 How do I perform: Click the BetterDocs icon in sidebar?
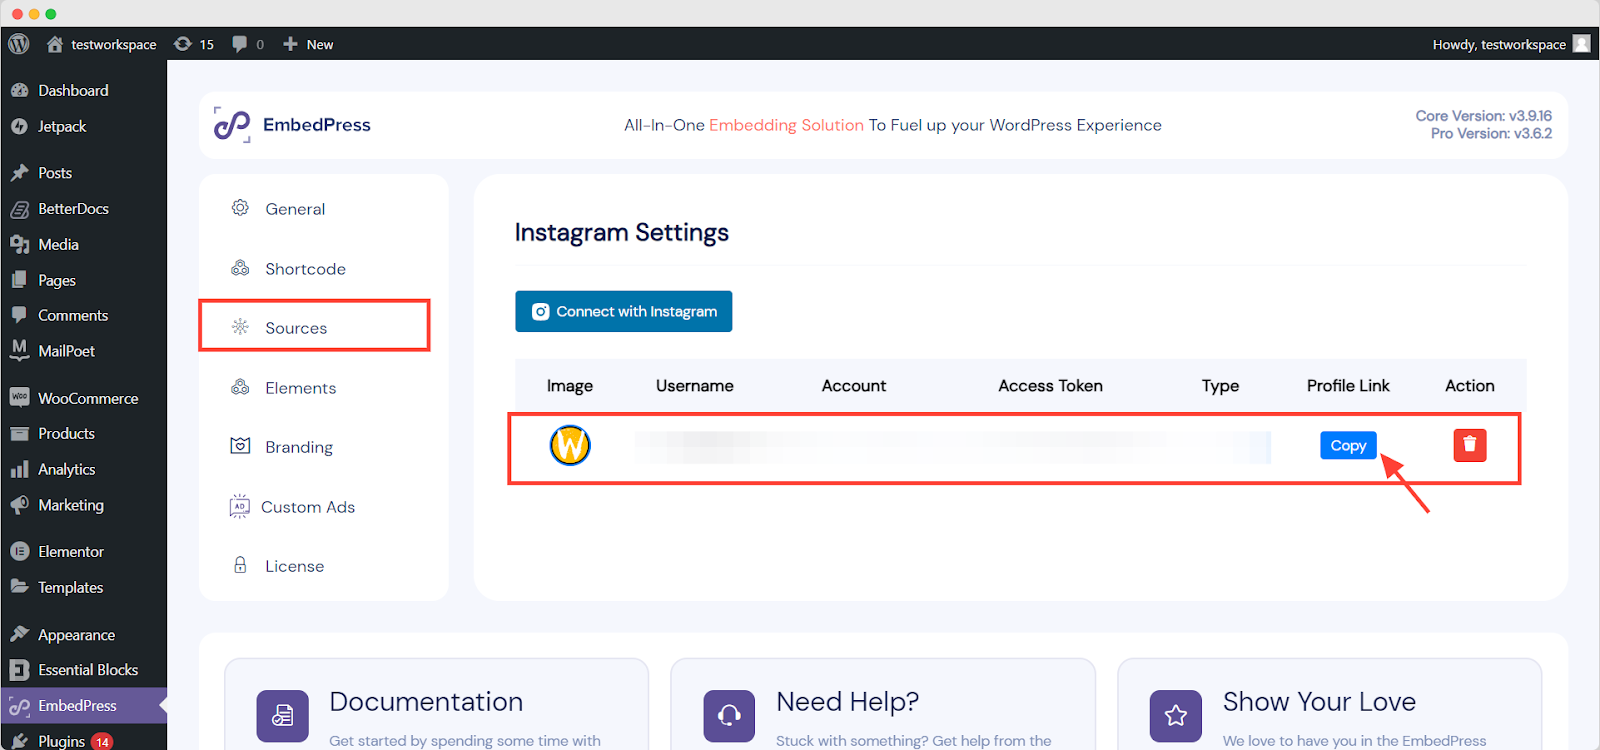(x=19, y=209)
